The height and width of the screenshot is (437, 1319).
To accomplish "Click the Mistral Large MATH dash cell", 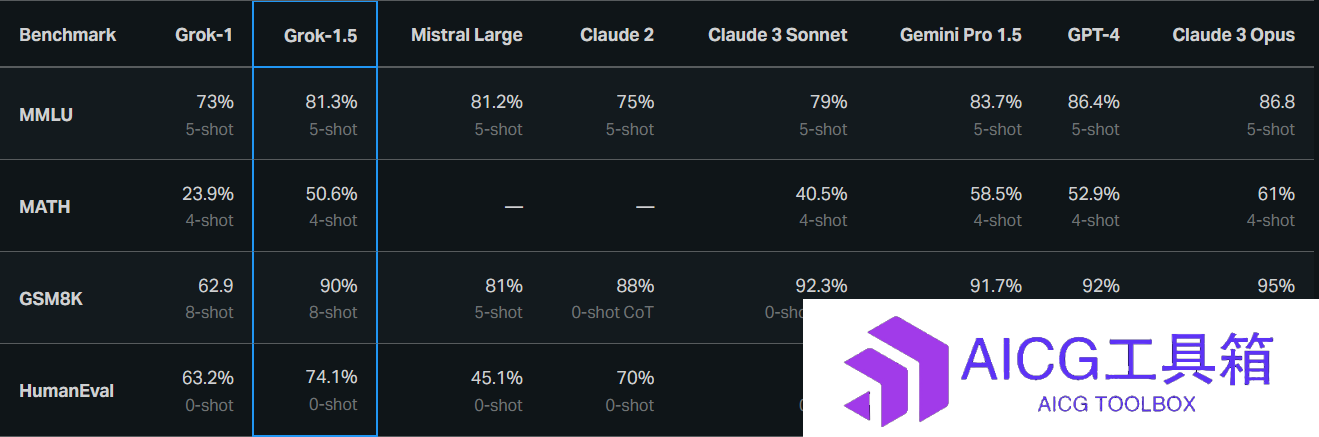I will 513,207.
